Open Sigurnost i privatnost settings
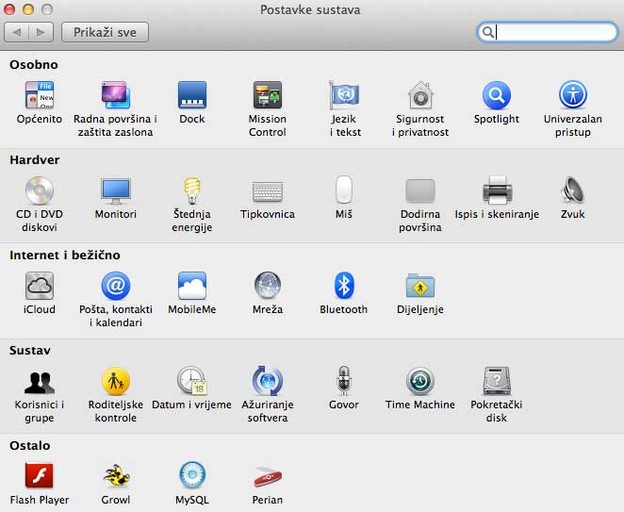The width and height of the screenshot is (624, 512). [x=420, y=96]
